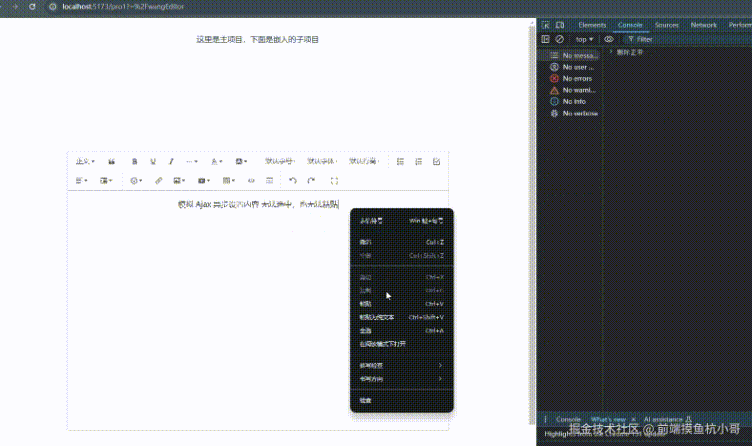The image size is (752, 446).
Task: Open the indent dropdown
Action: (x=106, y=181)
